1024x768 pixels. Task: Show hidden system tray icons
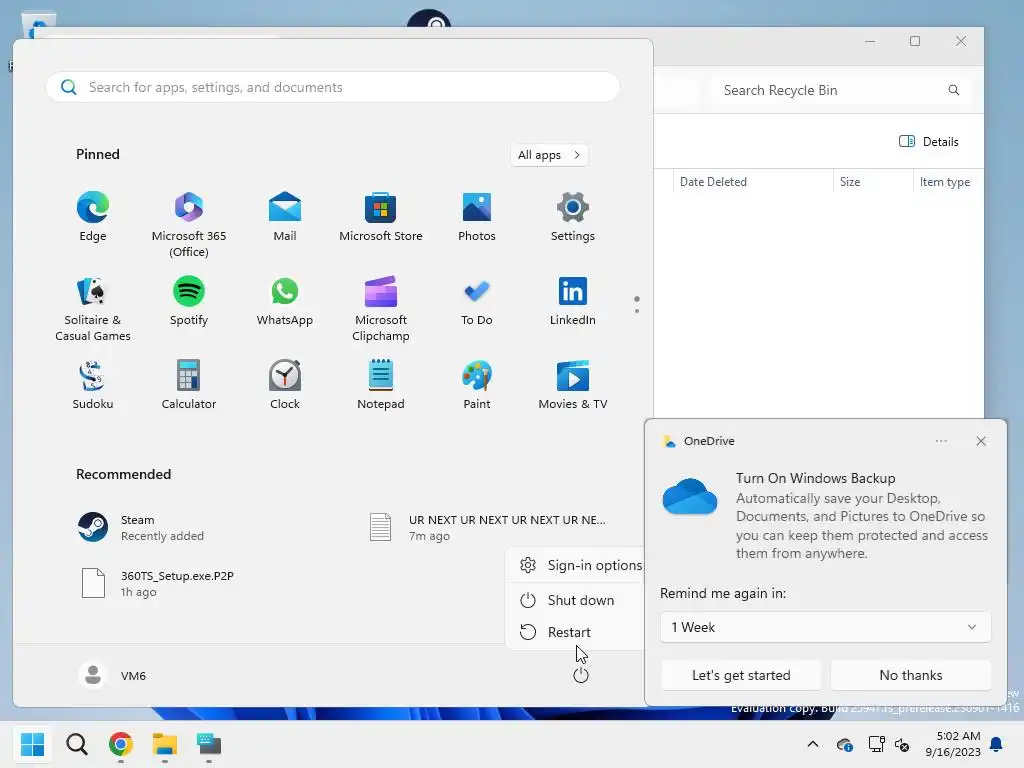coord(812,744)
